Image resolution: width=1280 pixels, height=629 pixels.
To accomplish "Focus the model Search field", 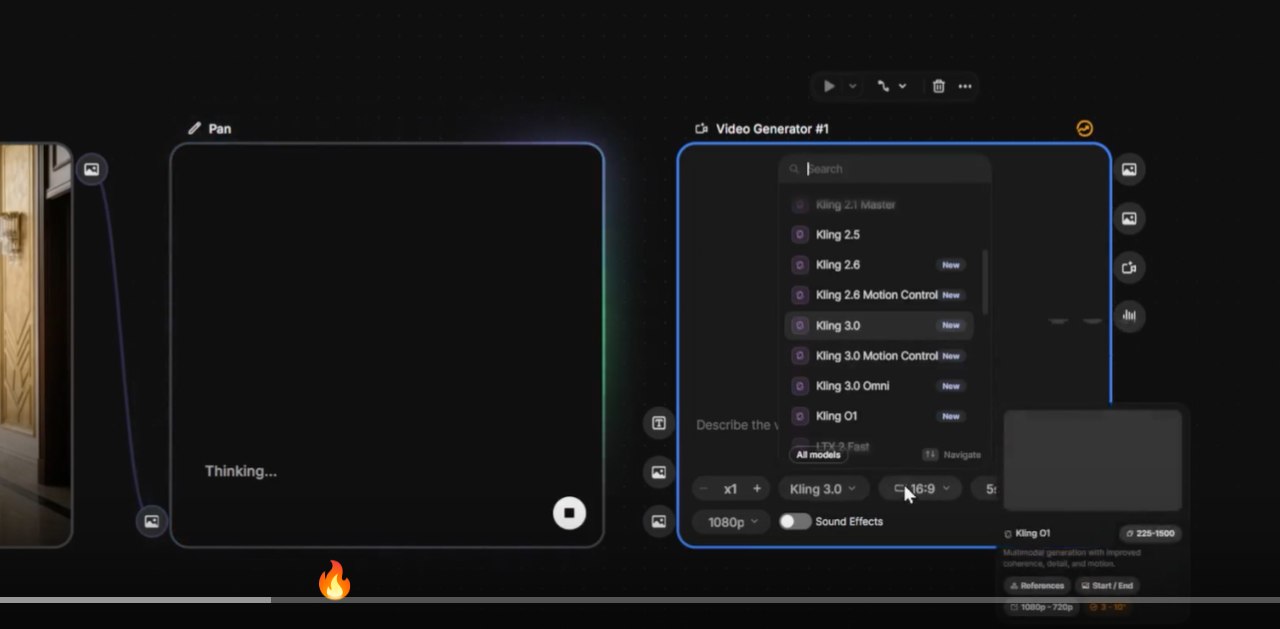I will click(890, 169).
